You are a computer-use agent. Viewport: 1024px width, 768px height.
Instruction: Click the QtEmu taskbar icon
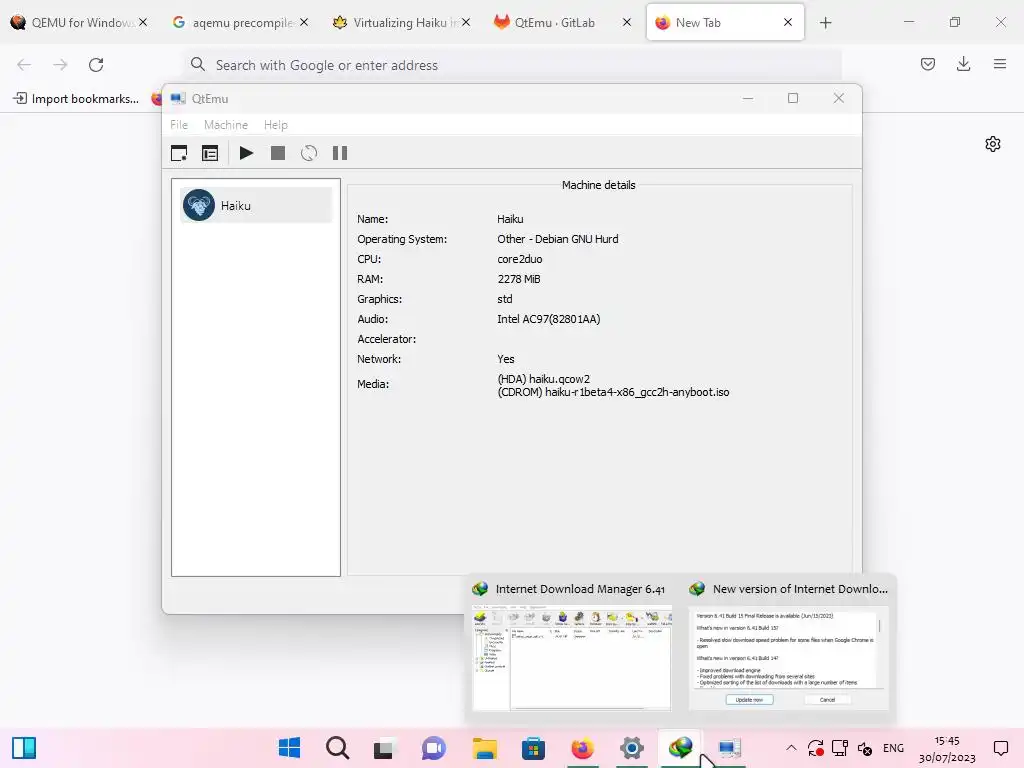click(x=729, y=748)
